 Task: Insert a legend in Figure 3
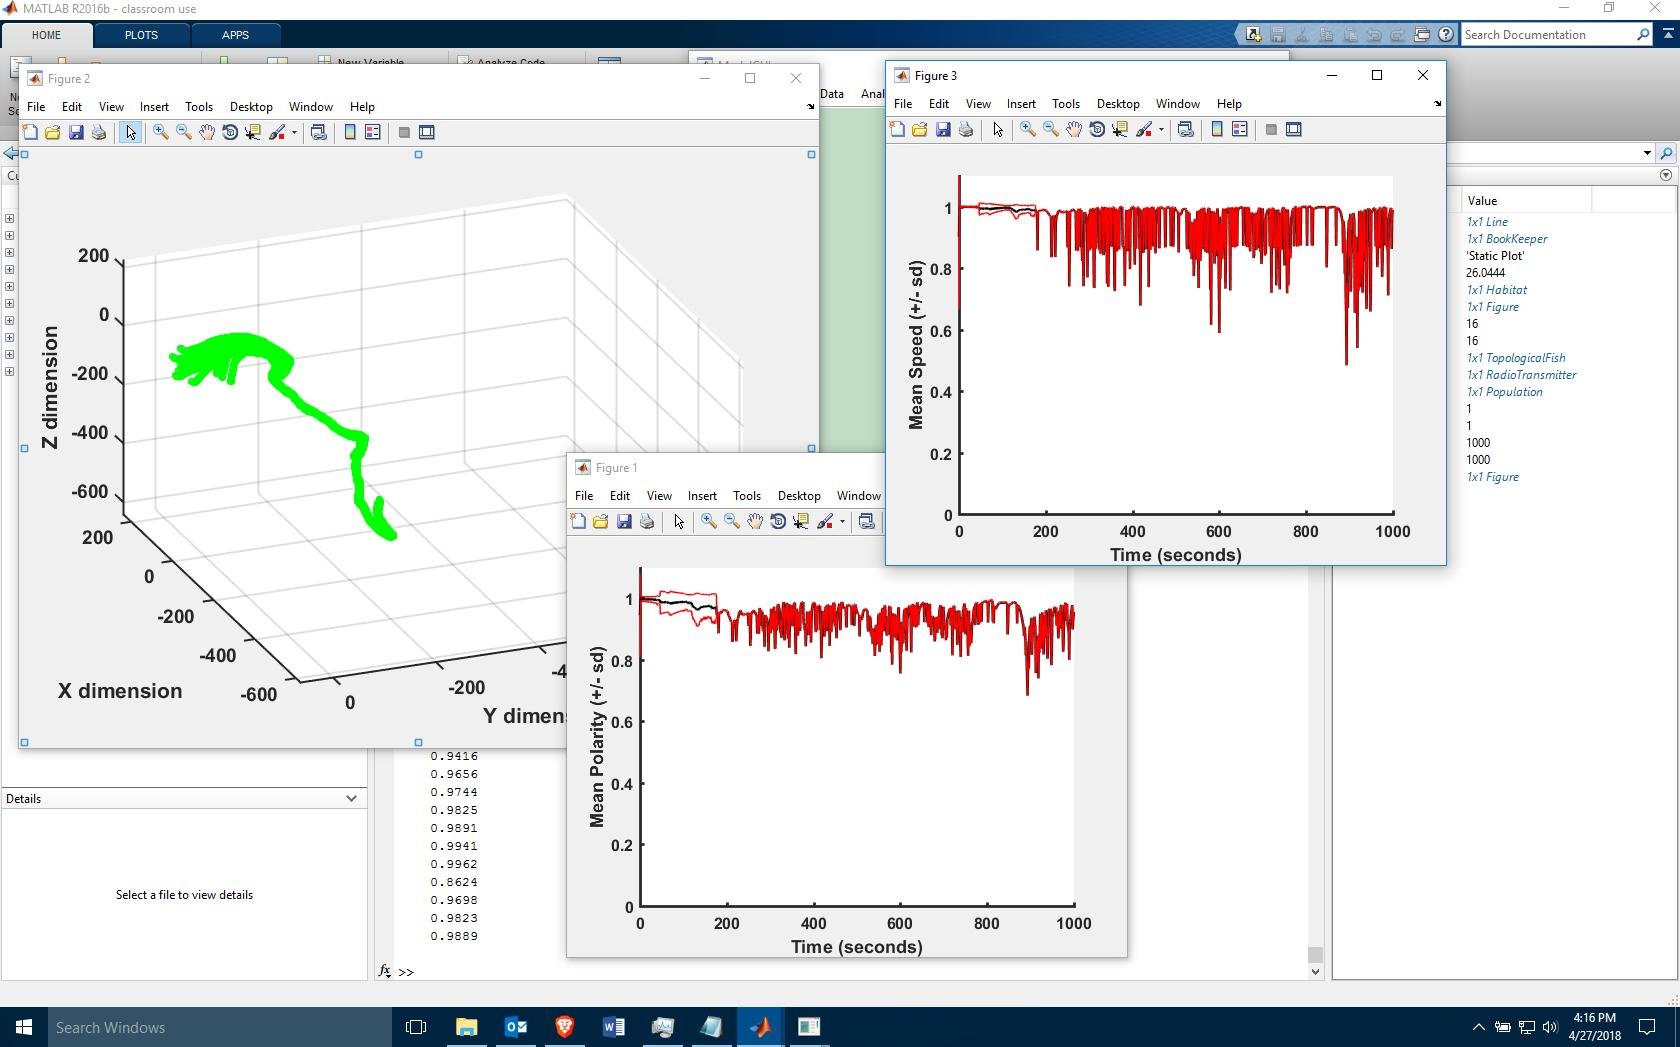tap(1240, 129)
